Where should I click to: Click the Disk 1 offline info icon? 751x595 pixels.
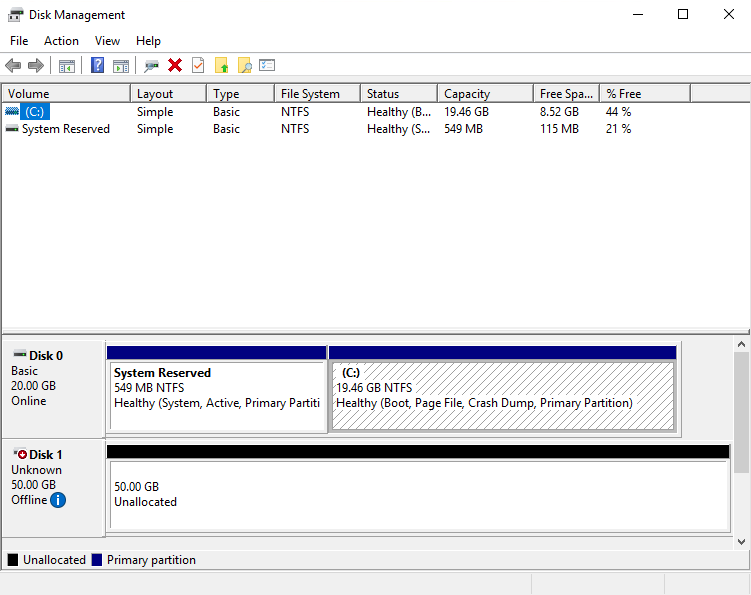[58, 500]
